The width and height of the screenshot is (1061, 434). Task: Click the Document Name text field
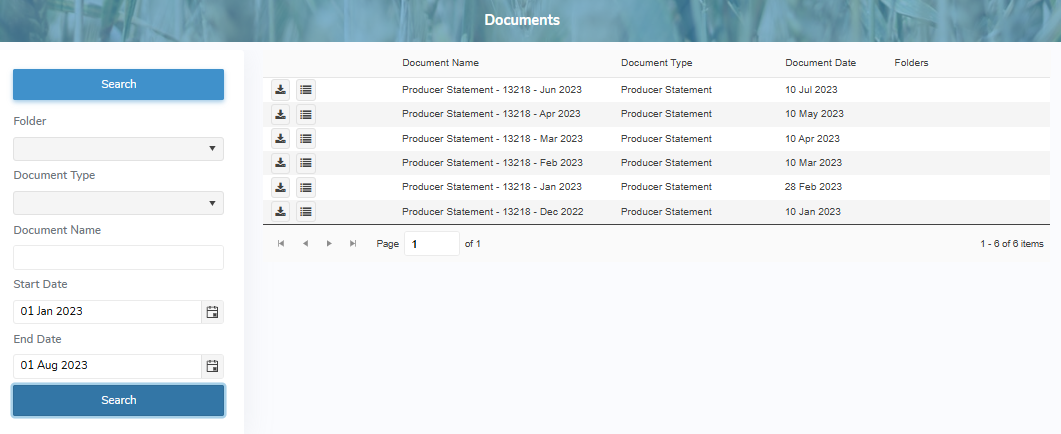click(118, 258)
